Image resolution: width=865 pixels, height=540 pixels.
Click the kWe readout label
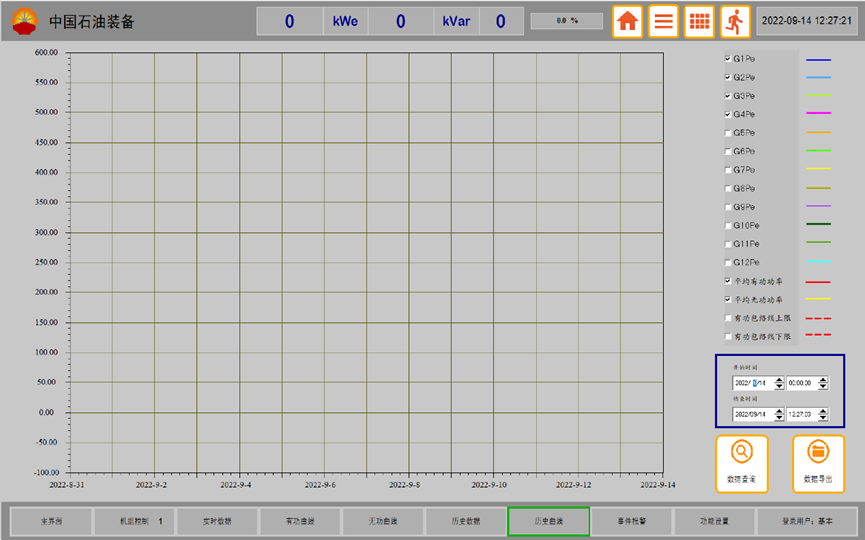click(345, 22)
